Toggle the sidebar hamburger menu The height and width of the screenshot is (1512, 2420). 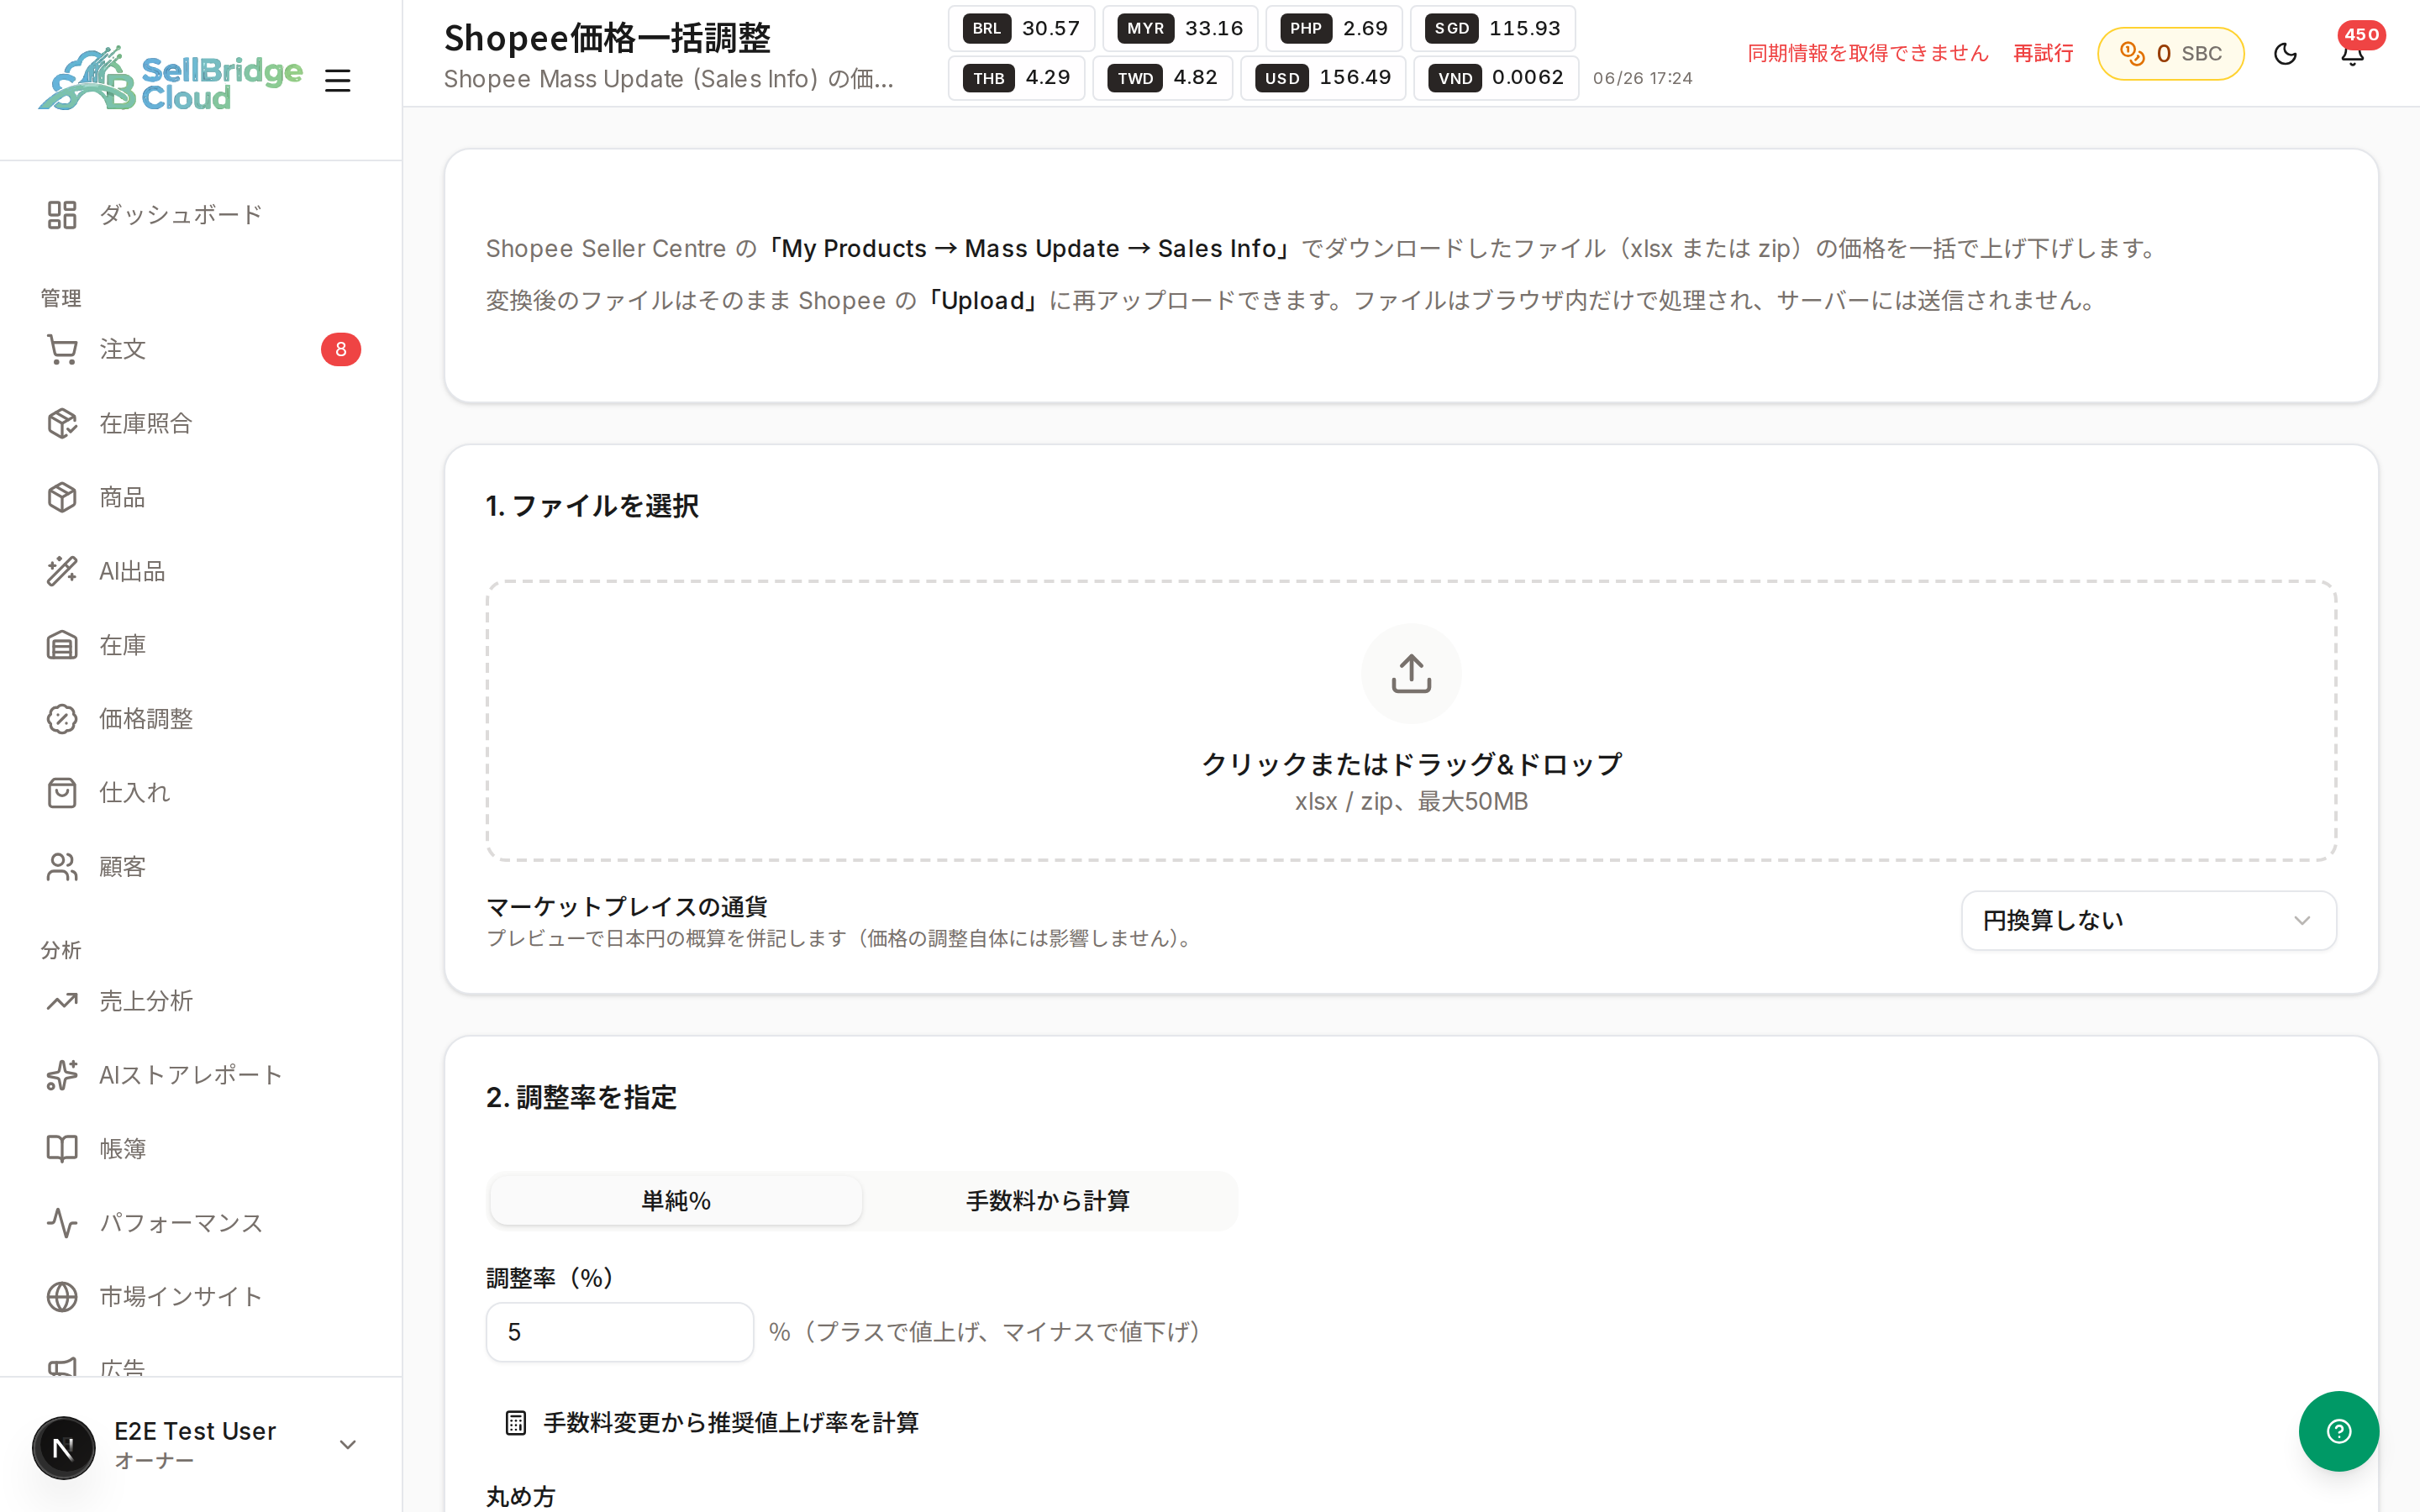tap(338, 80)
